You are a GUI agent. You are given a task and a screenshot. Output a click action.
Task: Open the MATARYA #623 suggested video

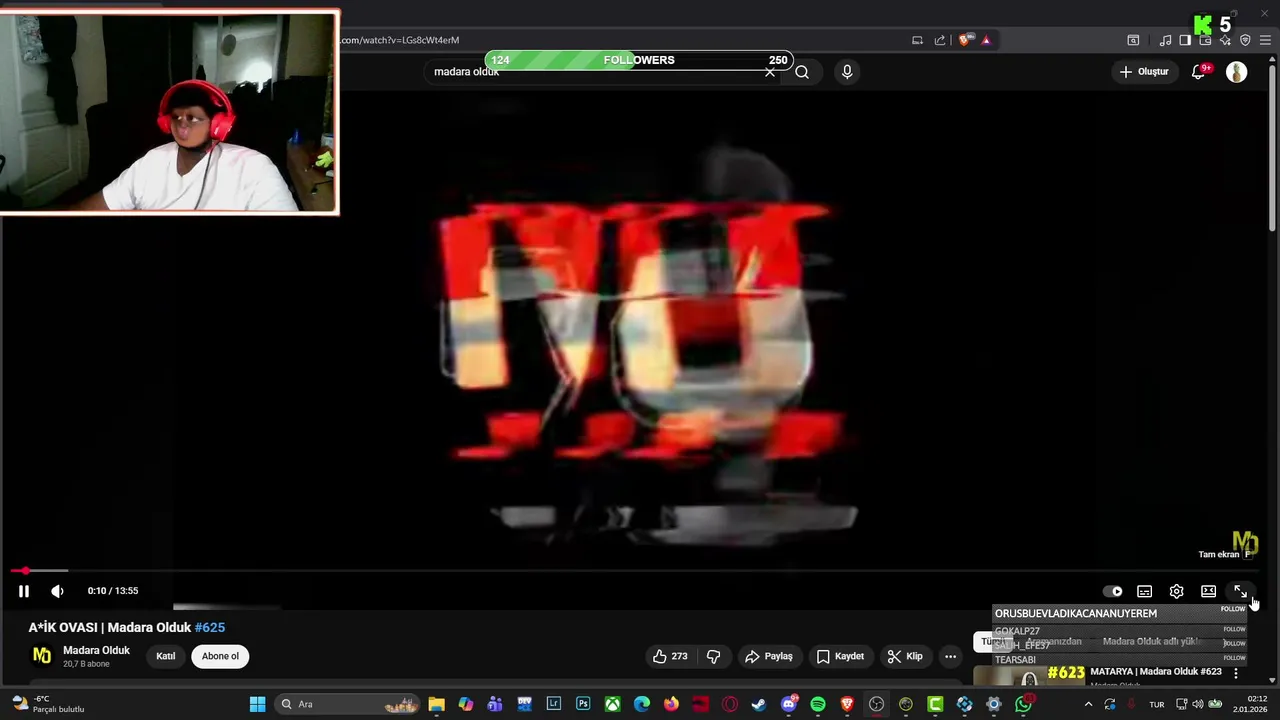click(1156, 672)
